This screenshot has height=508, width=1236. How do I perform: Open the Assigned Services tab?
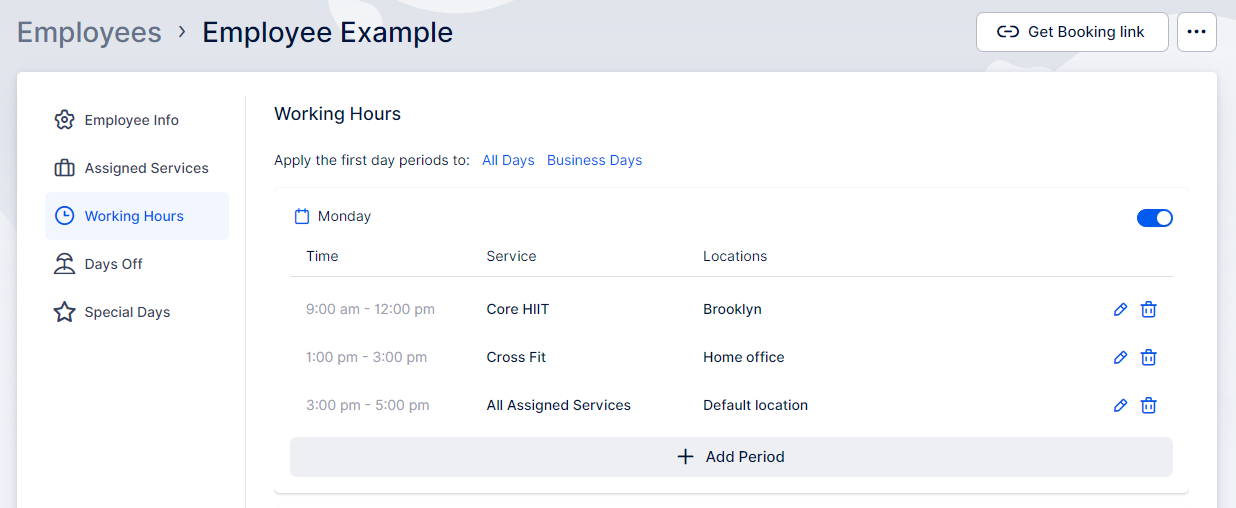coord(137,168)
